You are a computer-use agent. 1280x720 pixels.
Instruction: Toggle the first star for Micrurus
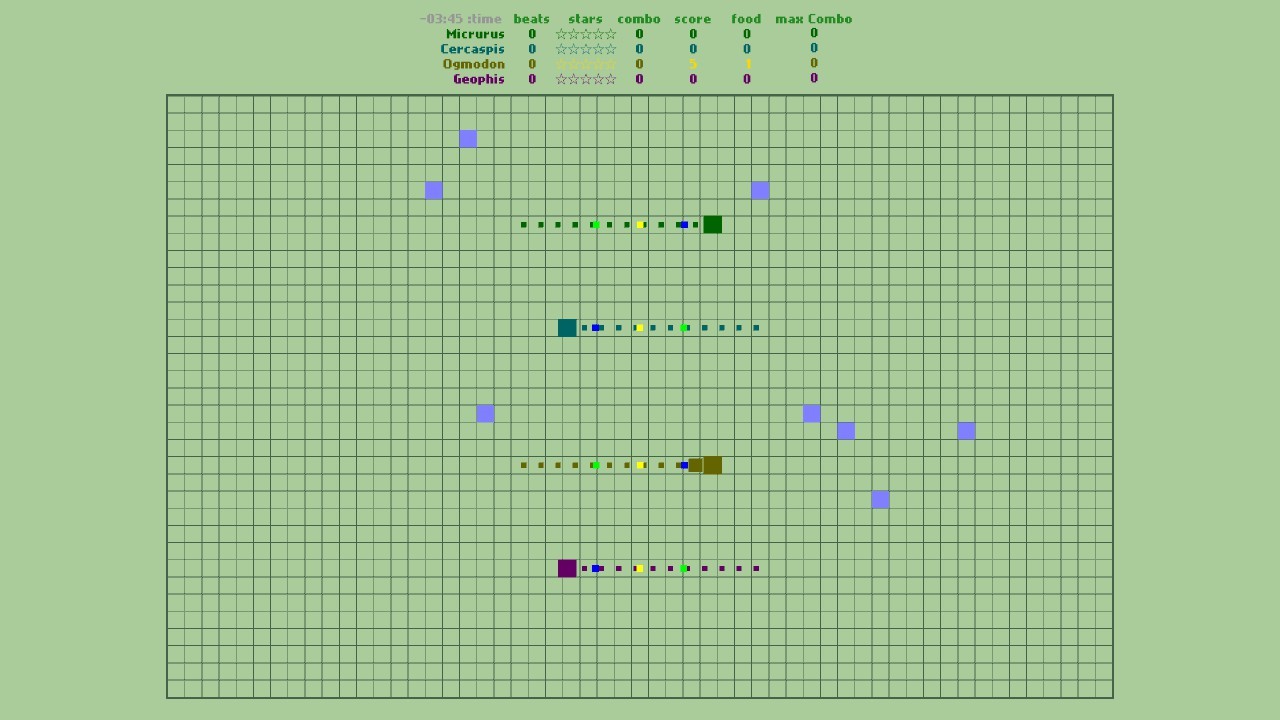[560, 33]
